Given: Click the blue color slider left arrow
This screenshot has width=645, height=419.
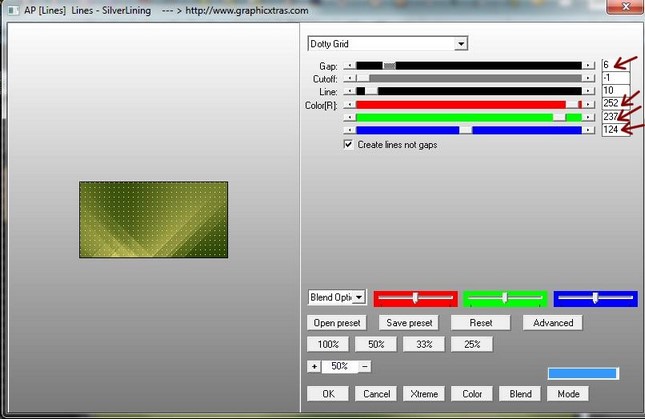Looking at the screenshot, I should pos(349,129).
